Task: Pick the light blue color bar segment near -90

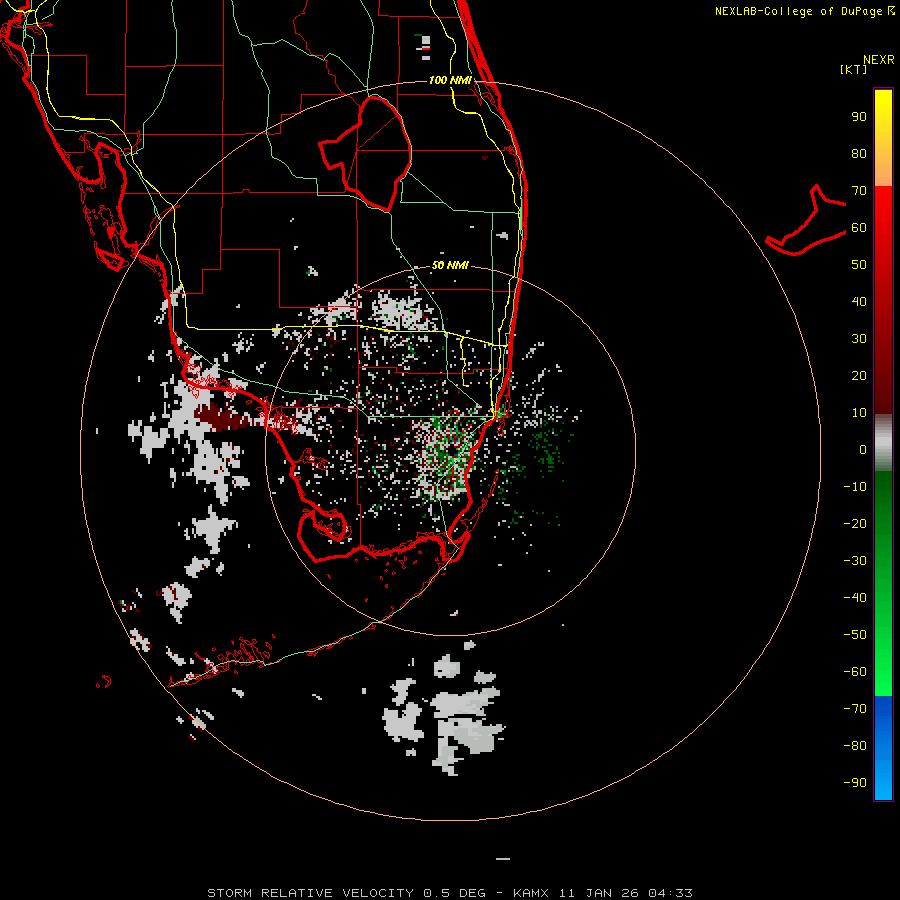Action: [883, 781]
